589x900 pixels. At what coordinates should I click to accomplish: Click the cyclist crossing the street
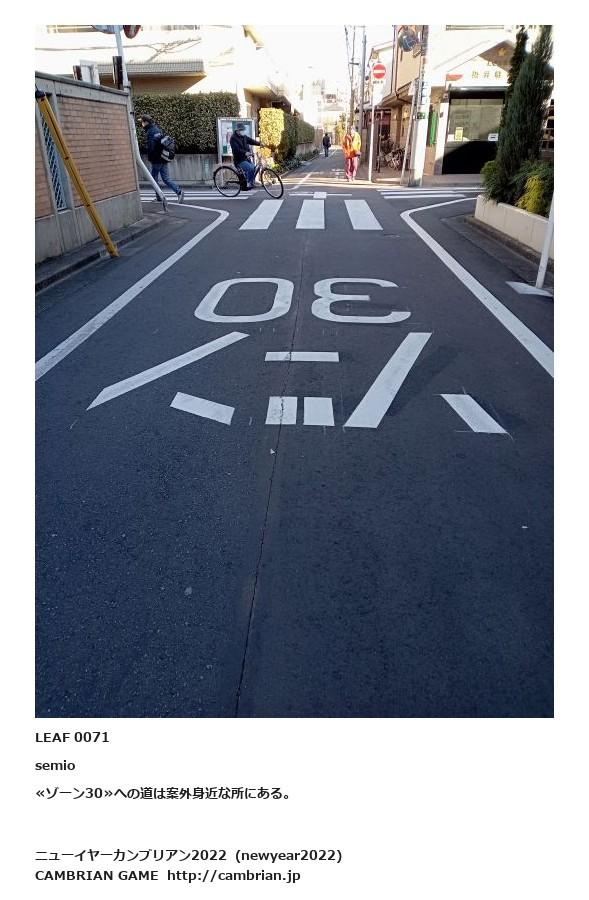pyautogui.click(x=247, y=162)
